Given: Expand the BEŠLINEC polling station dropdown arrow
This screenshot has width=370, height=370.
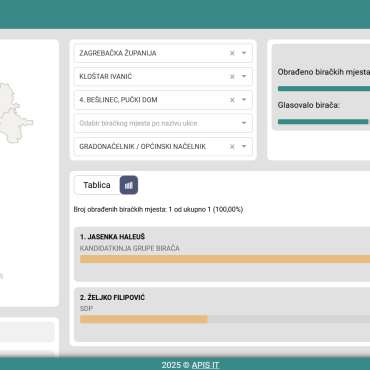Looking at the screenshot, I should click(x=244, y=100).
